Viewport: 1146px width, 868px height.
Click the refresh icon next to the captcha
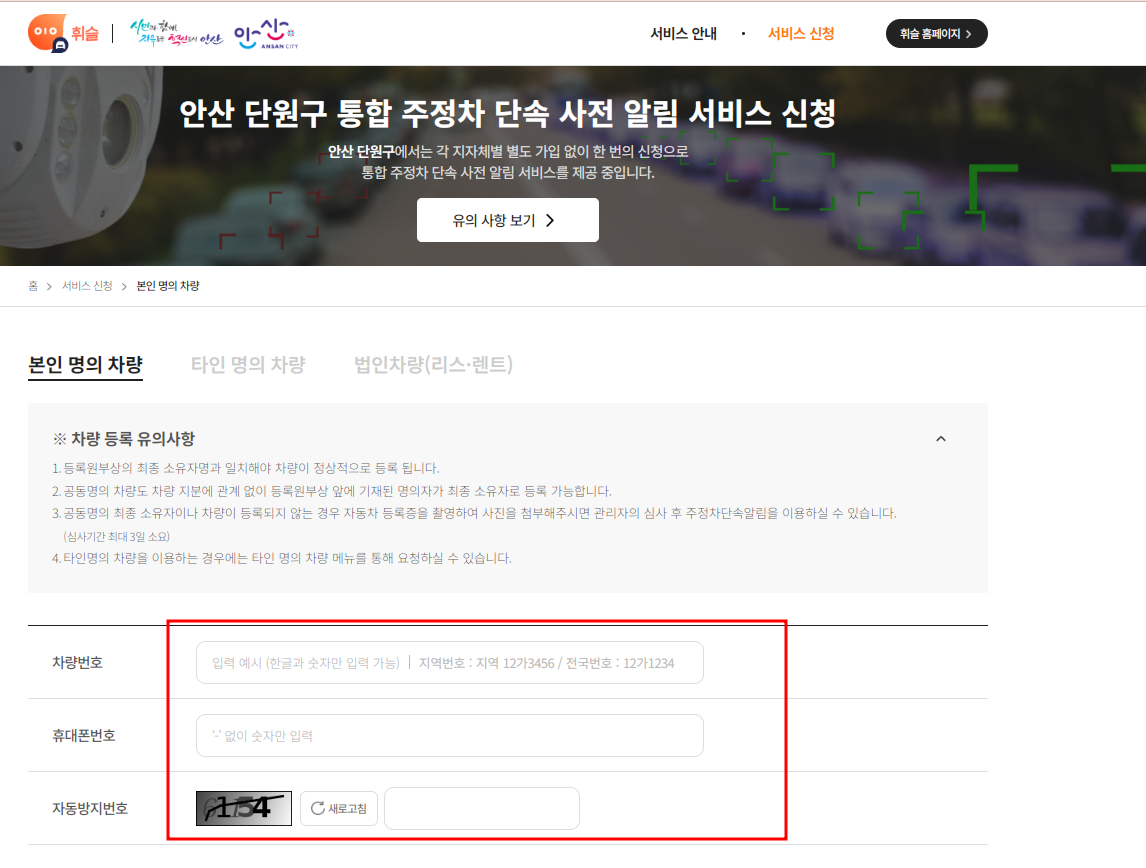click(317, 808)
